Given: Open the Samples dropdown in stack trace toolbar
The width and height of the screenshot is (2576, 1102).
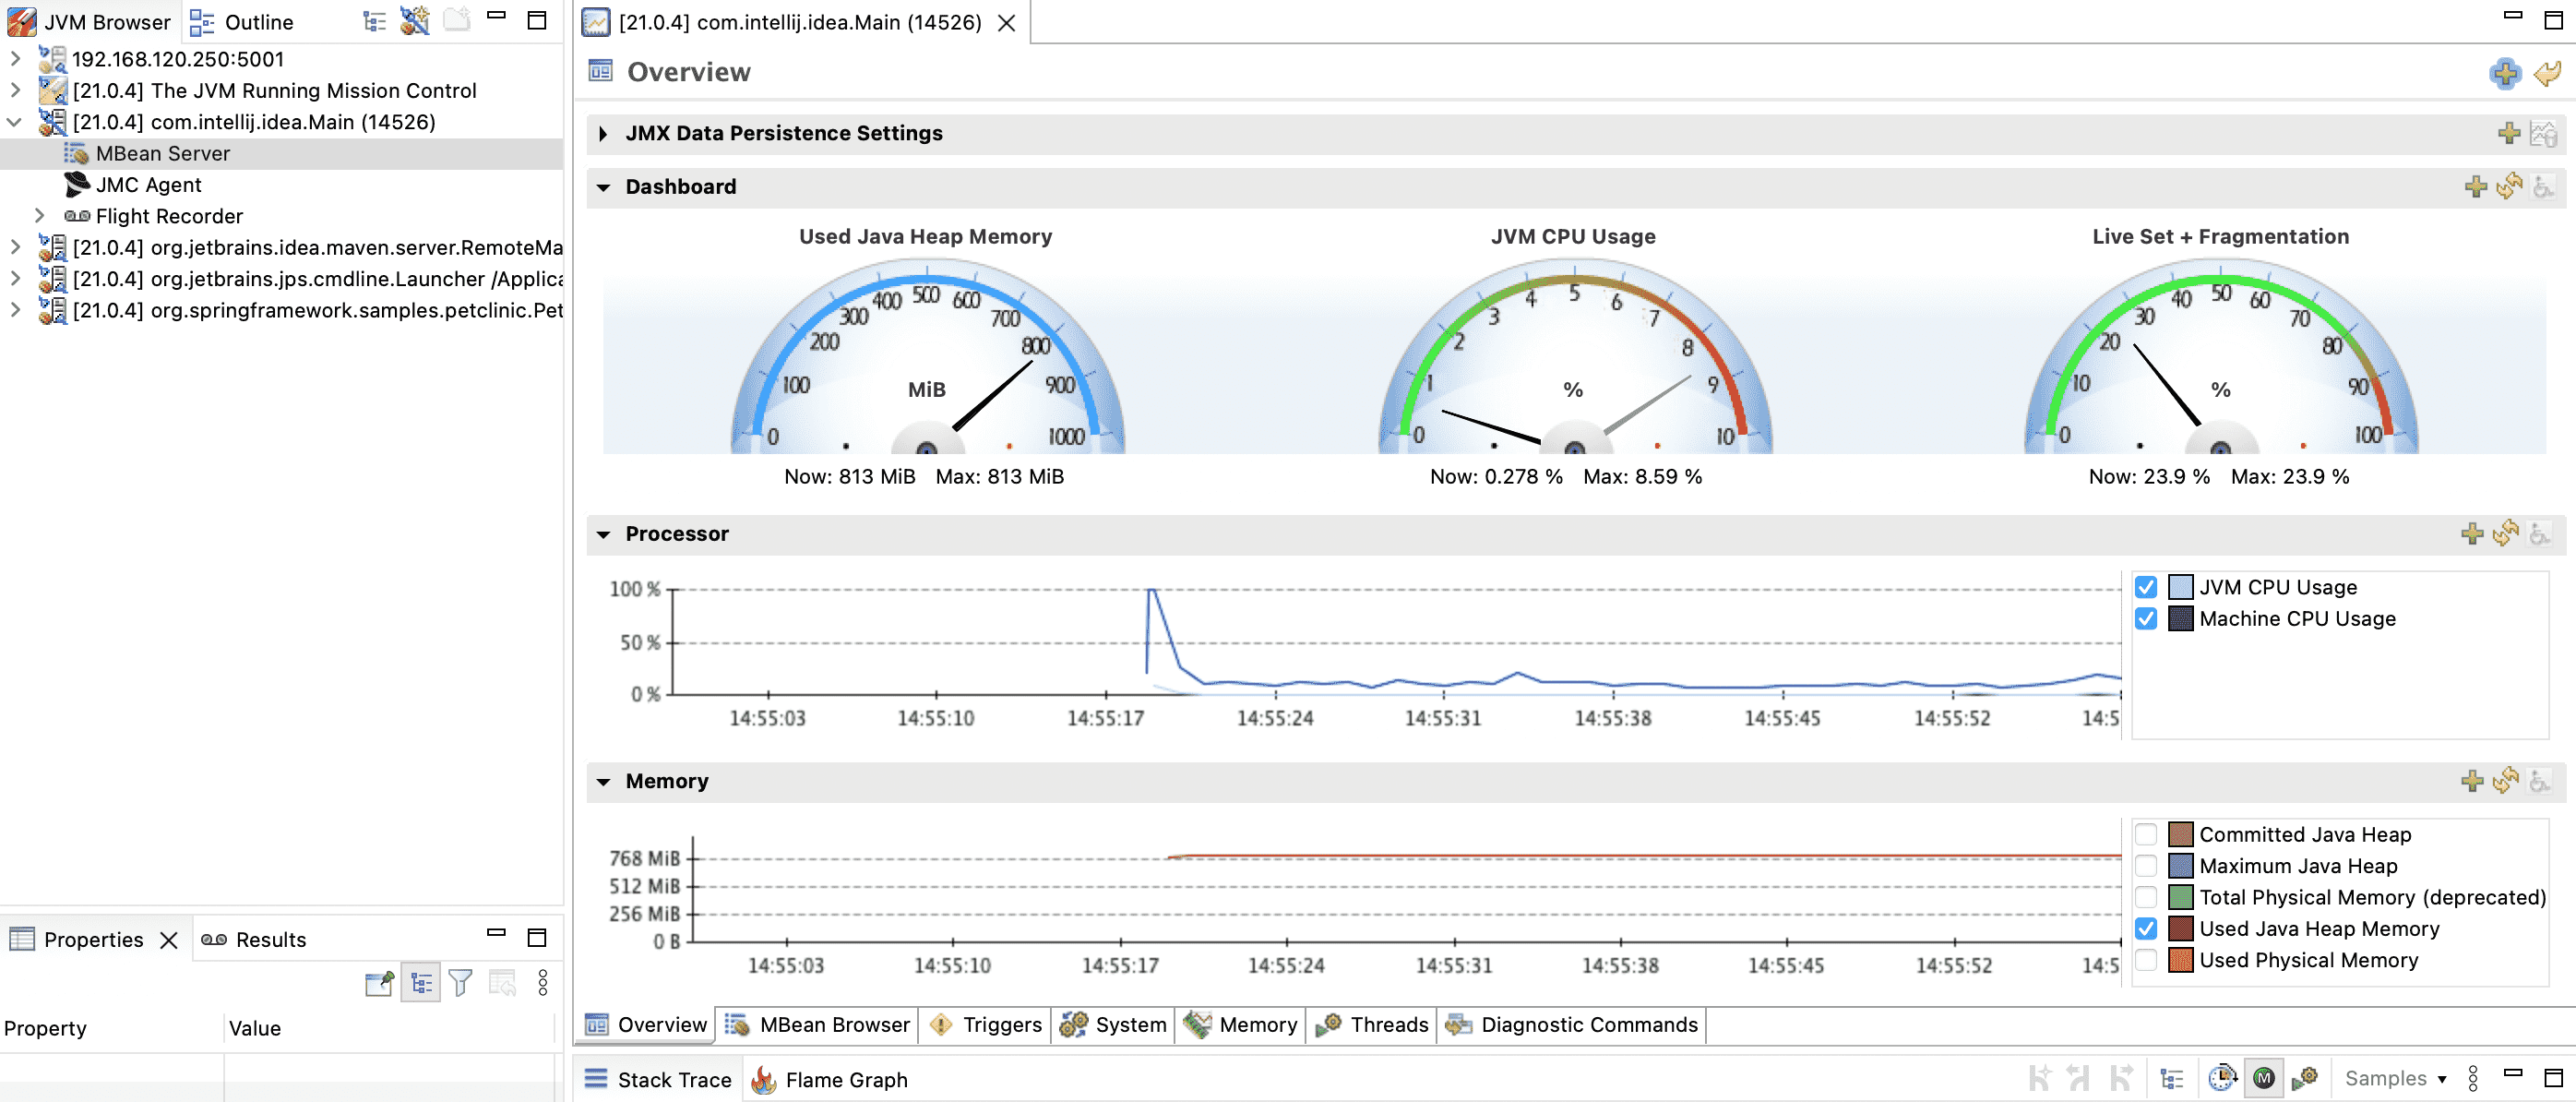Looking at the screenshot, I should pos(2398,1079).
